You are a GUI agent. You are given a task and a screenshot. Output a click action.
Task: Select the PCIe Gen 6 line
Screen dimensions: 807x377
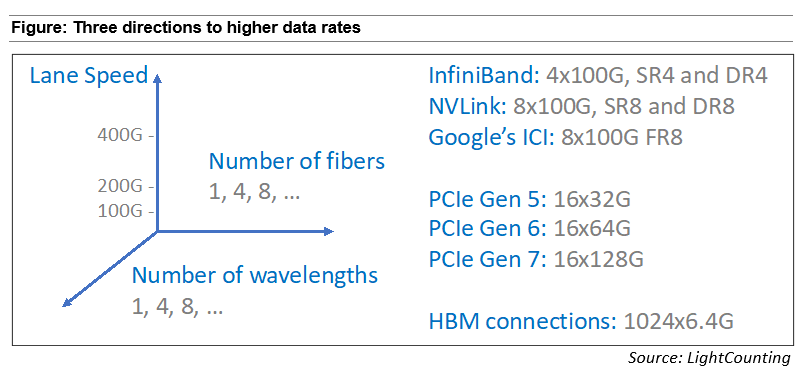click(x=529, y=229)
